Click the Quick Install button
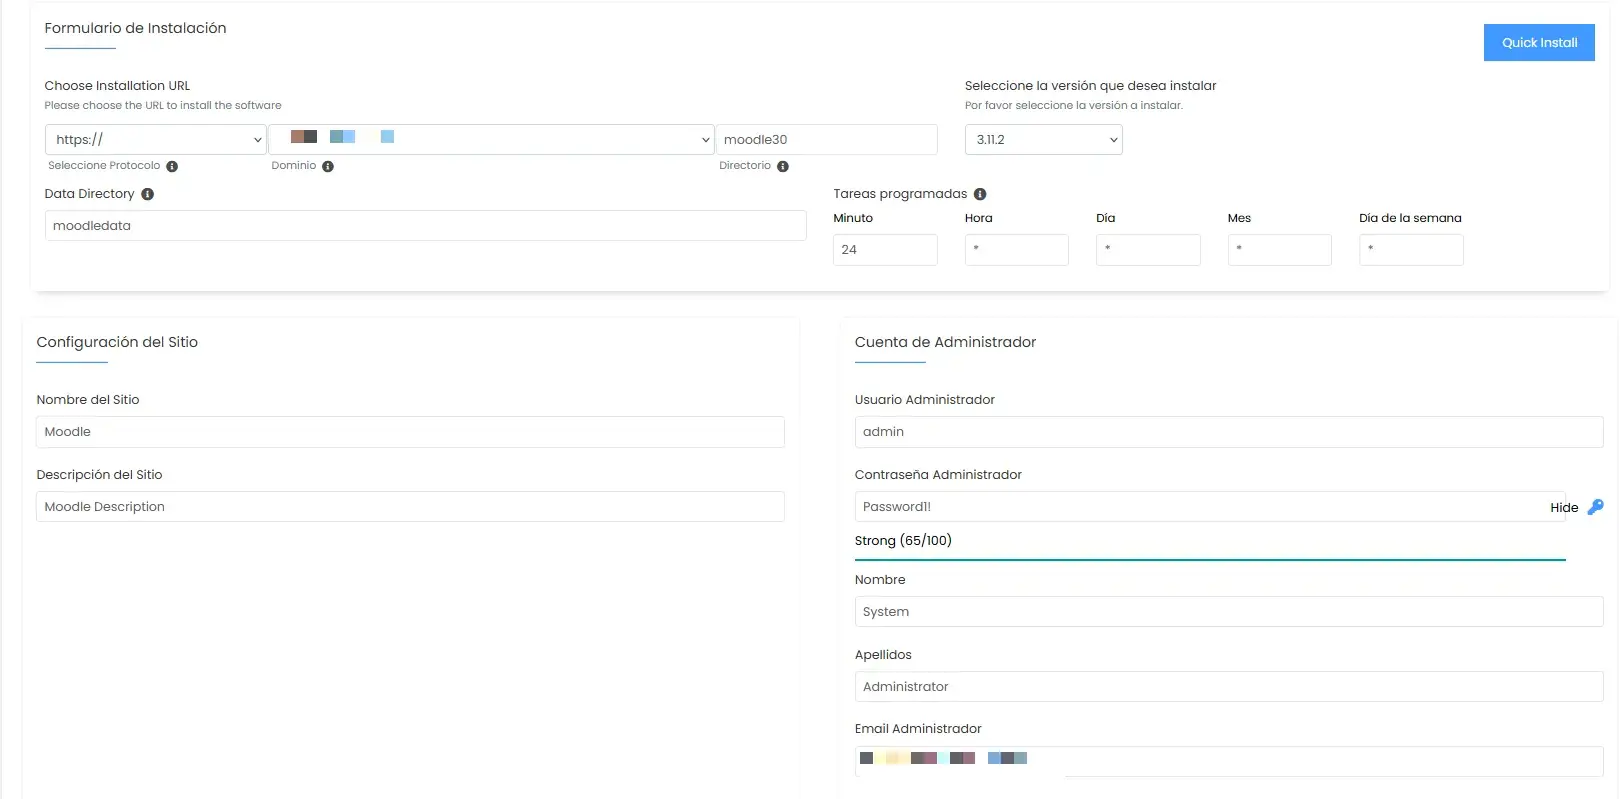The width and height of the screenshot is (1624, 799). 1538,42
